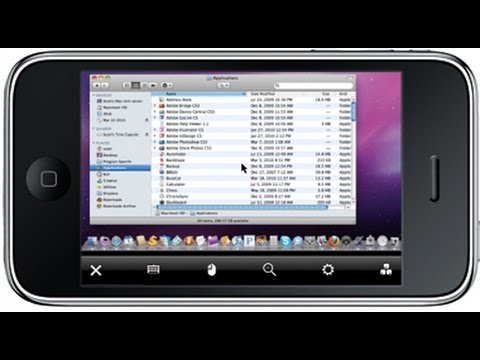Image resolution: width=480 pixels, height=360 pixels.
Task: Select Address Book in the file list
Action: pos(252,100)
